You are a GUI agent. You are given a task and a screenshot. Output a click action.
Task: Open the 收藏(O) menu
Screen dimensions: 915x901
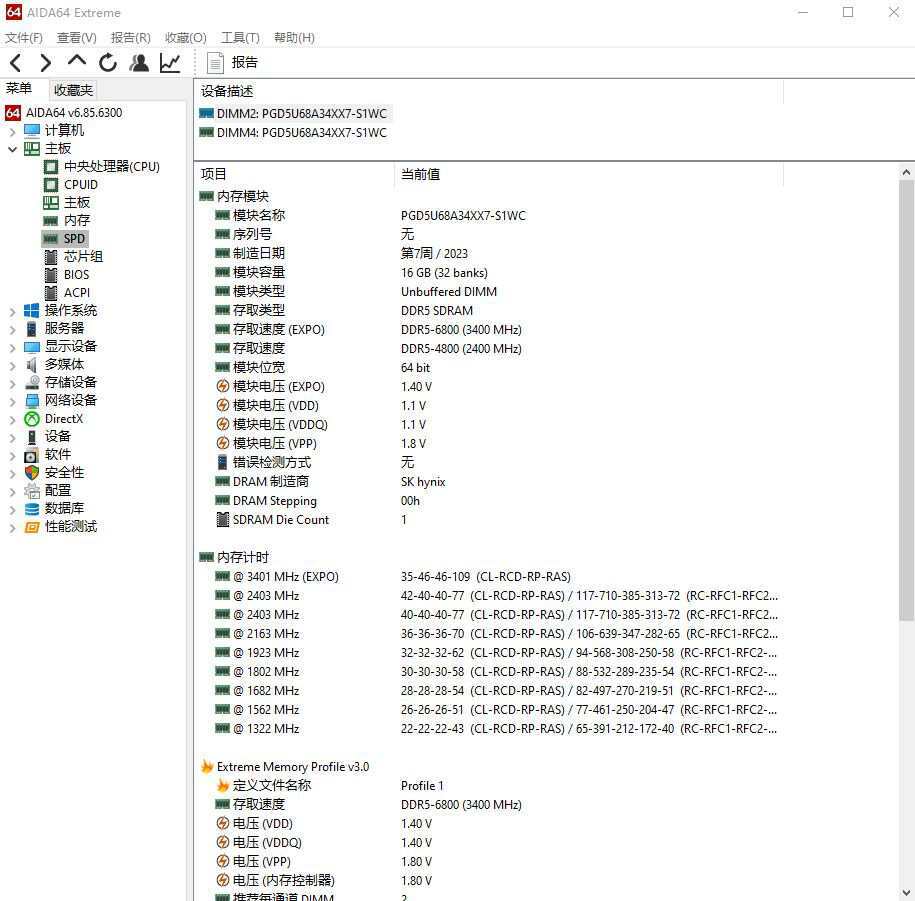tap(186, 37)
